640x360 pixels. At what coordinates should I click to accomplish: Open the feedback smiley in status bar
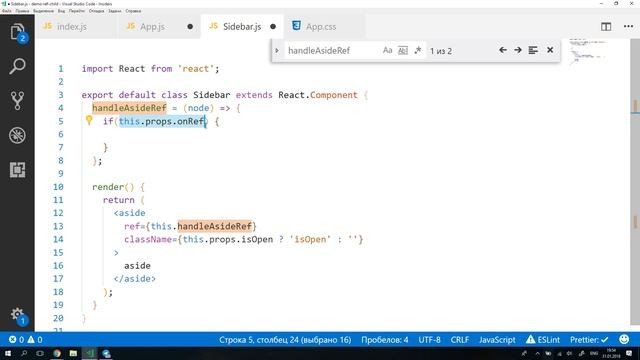[624, 339]
